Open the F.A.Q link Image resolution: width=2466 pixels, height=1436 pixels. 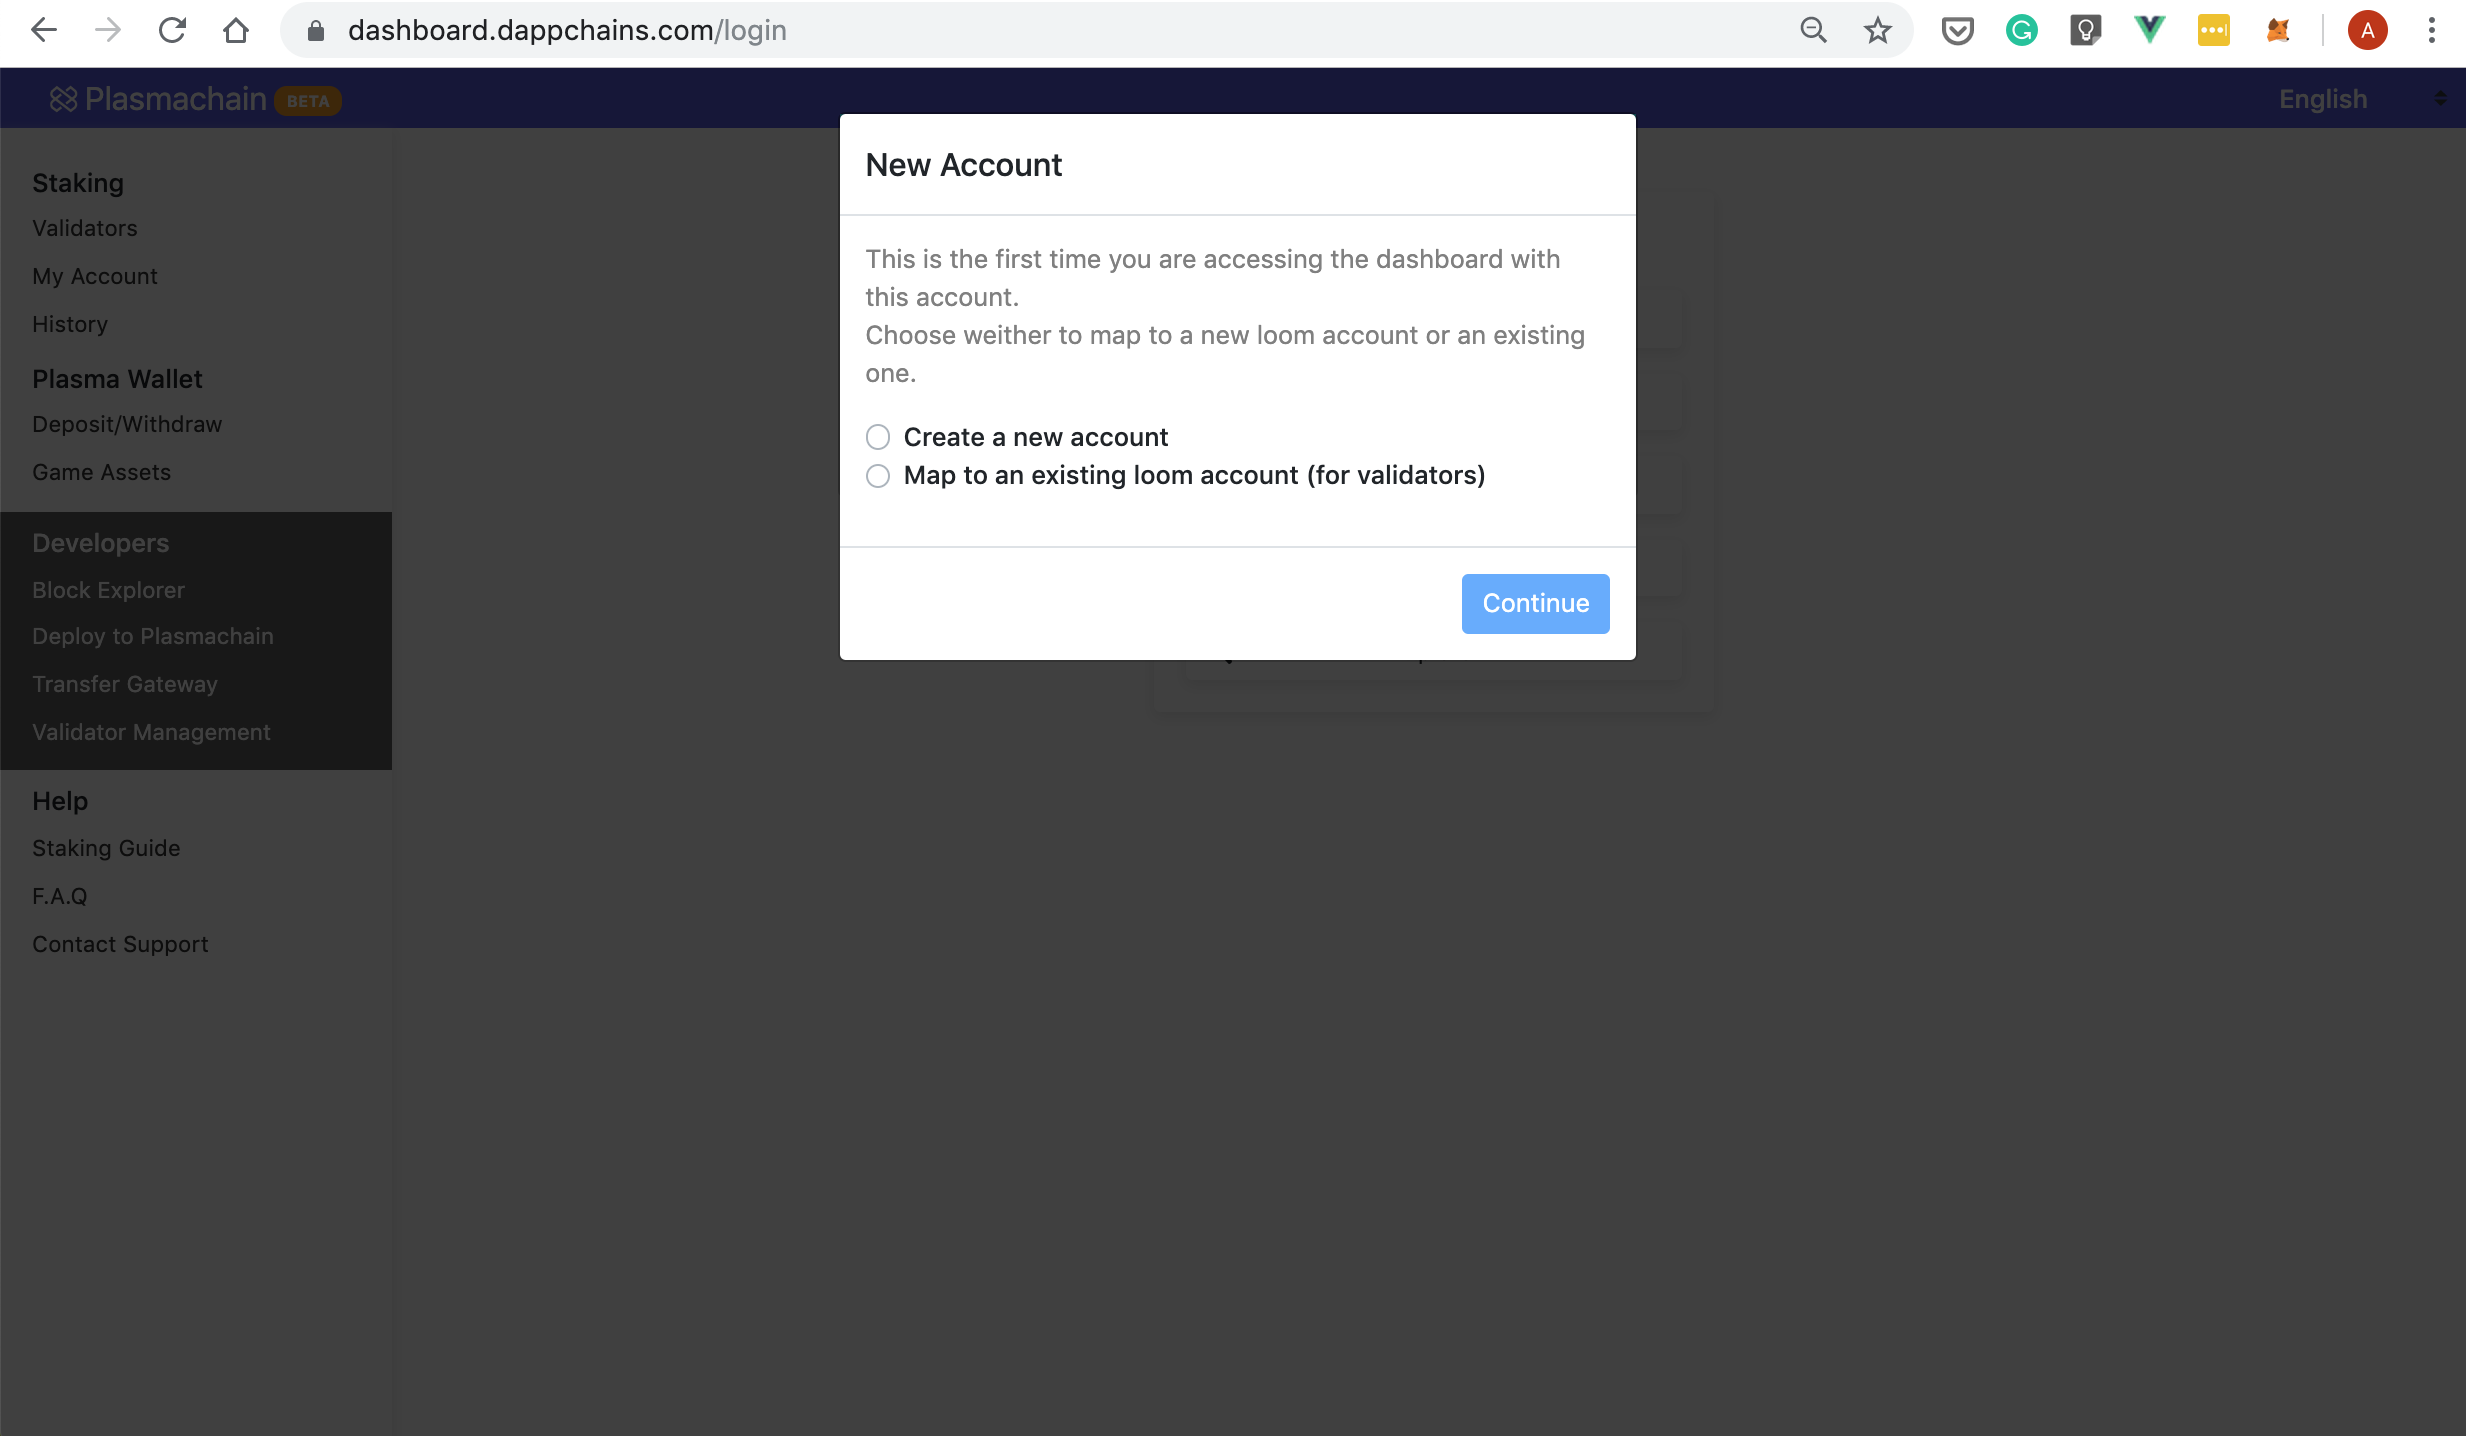[x=60, y=896]
